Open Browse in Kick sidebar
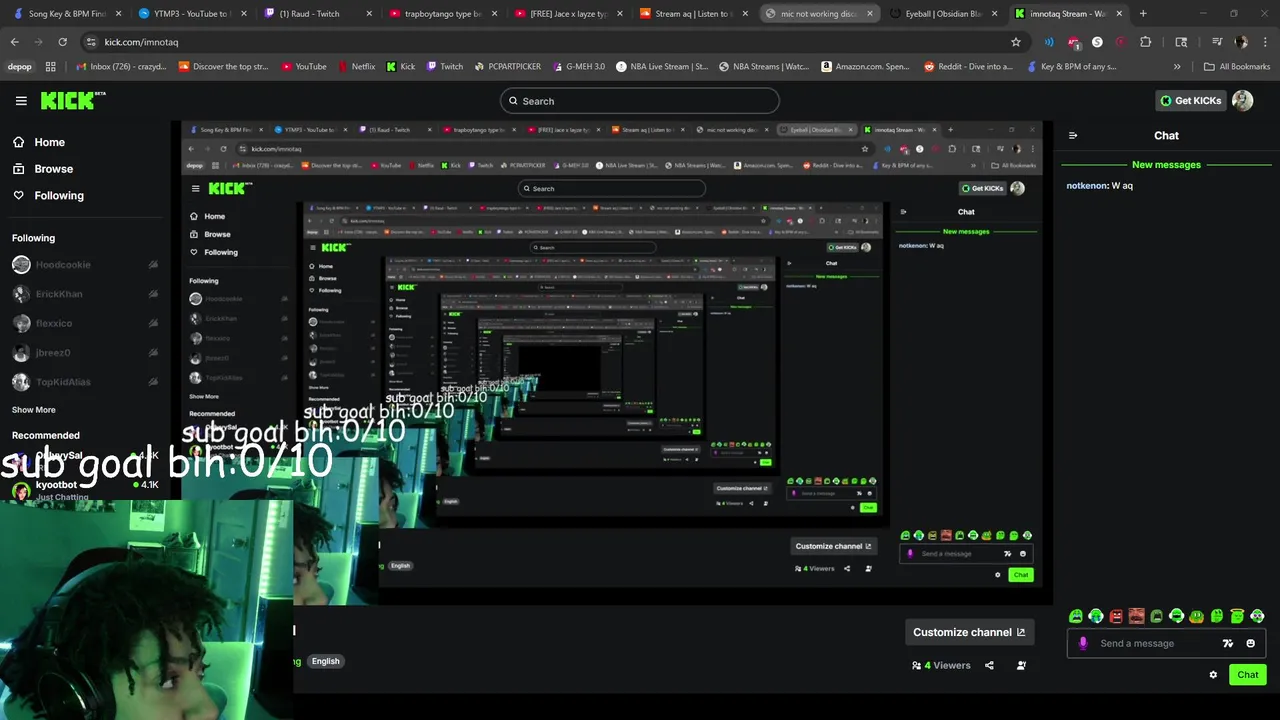Image resolution: width=1280 pixels, height=720 pixels. [42, 169]
